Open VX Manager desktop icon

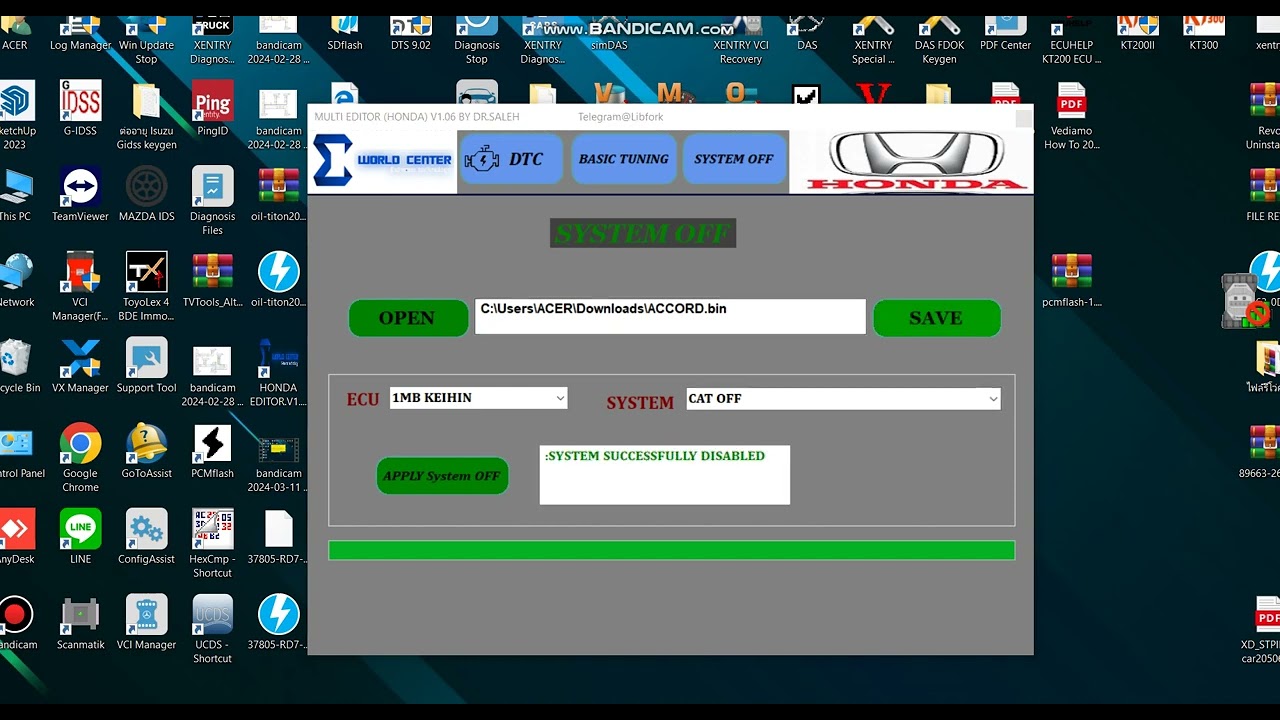coord(80,365)
